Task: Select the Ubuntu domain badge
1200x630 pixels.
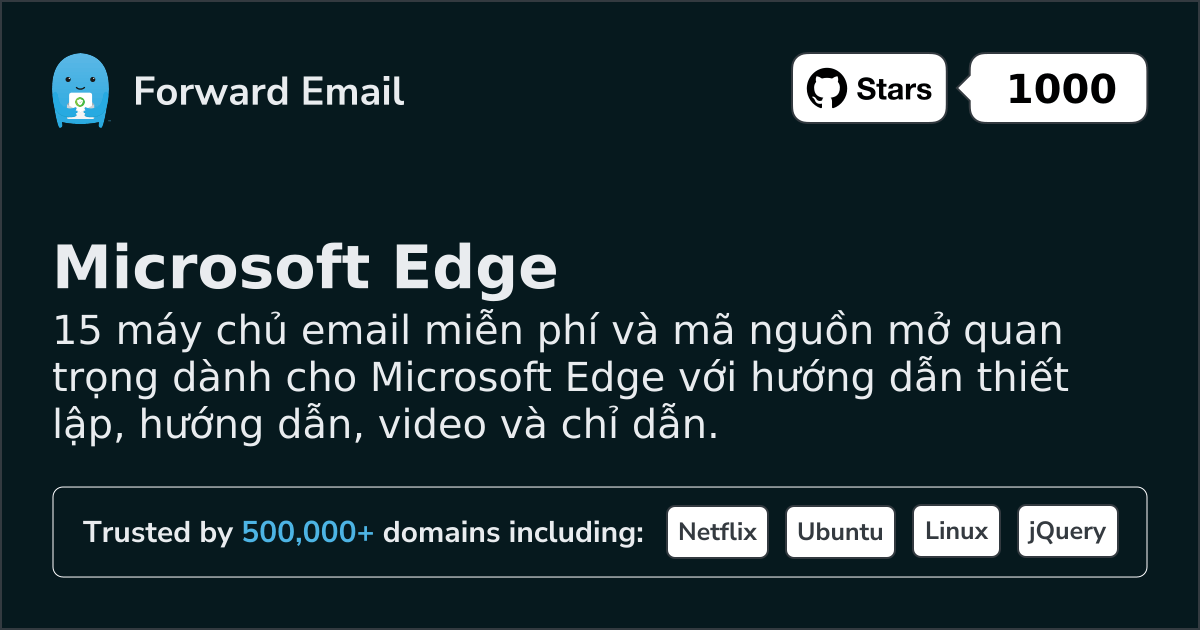Action: [840, 532]
